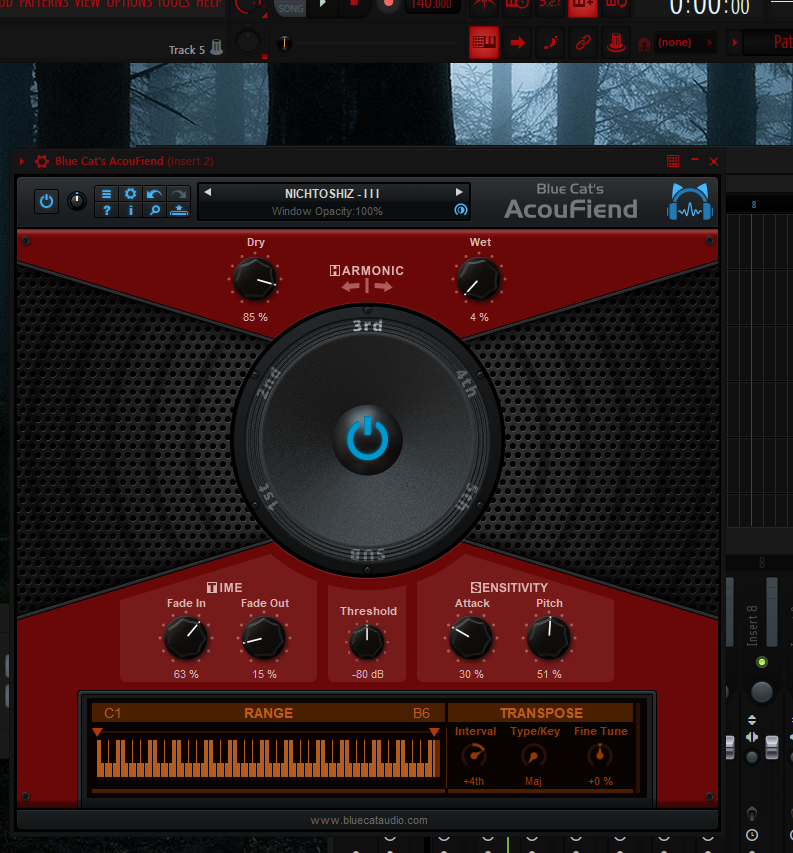Click the FL Studio stop button
The width and height of the screenshot is (793, 853).
[x=354, y=4]
